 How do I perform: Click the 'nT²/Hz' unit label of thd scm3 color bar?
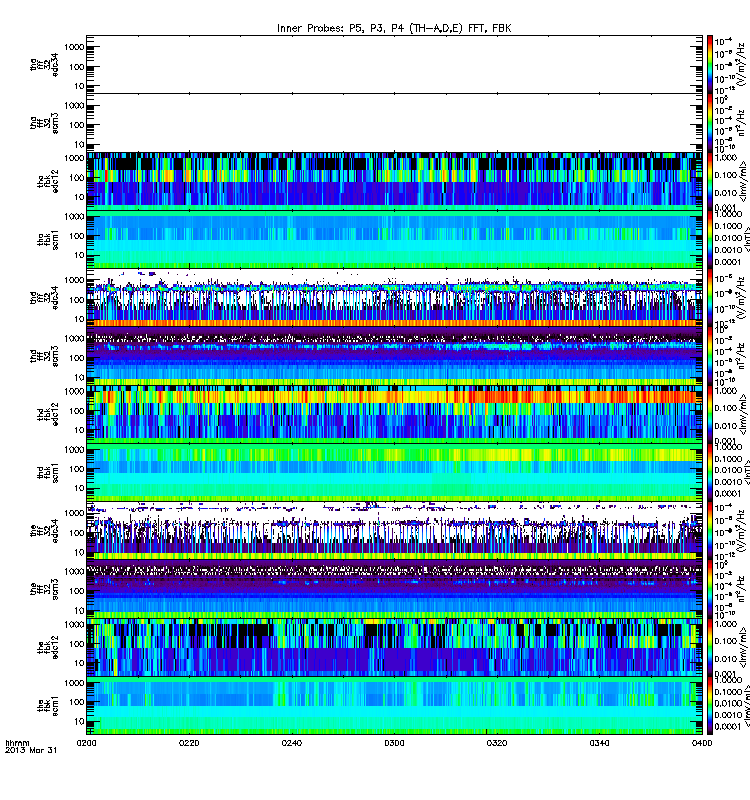click(743, 356)
